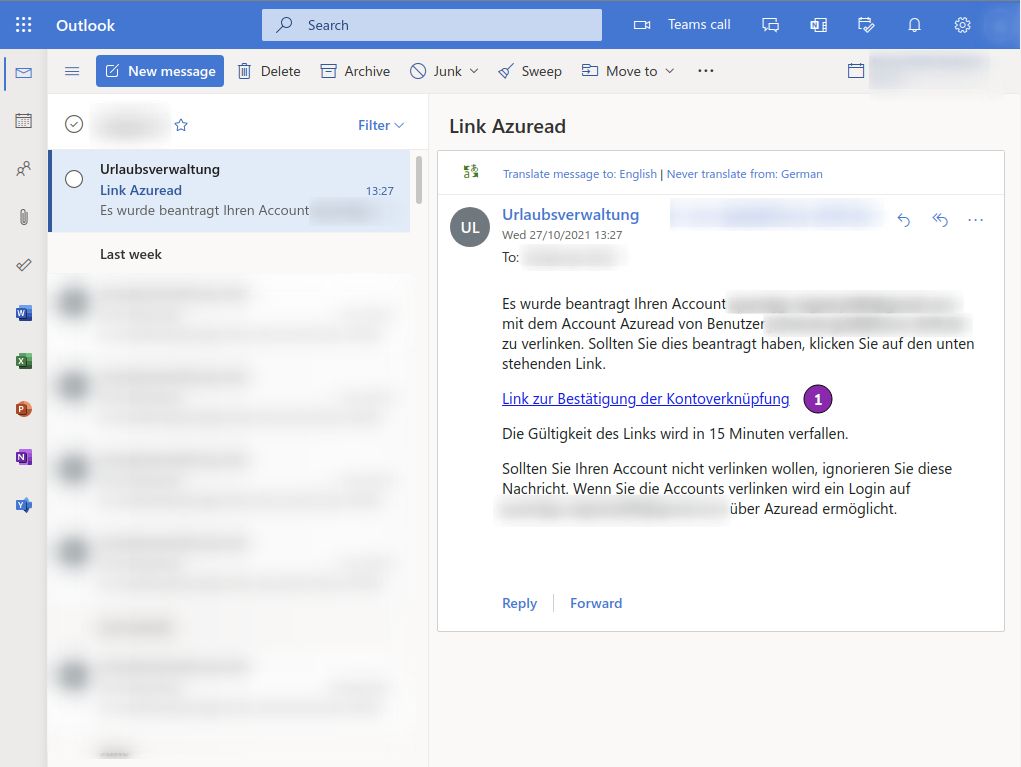
Task: Click the New message button
Action: tap(160, 71)
